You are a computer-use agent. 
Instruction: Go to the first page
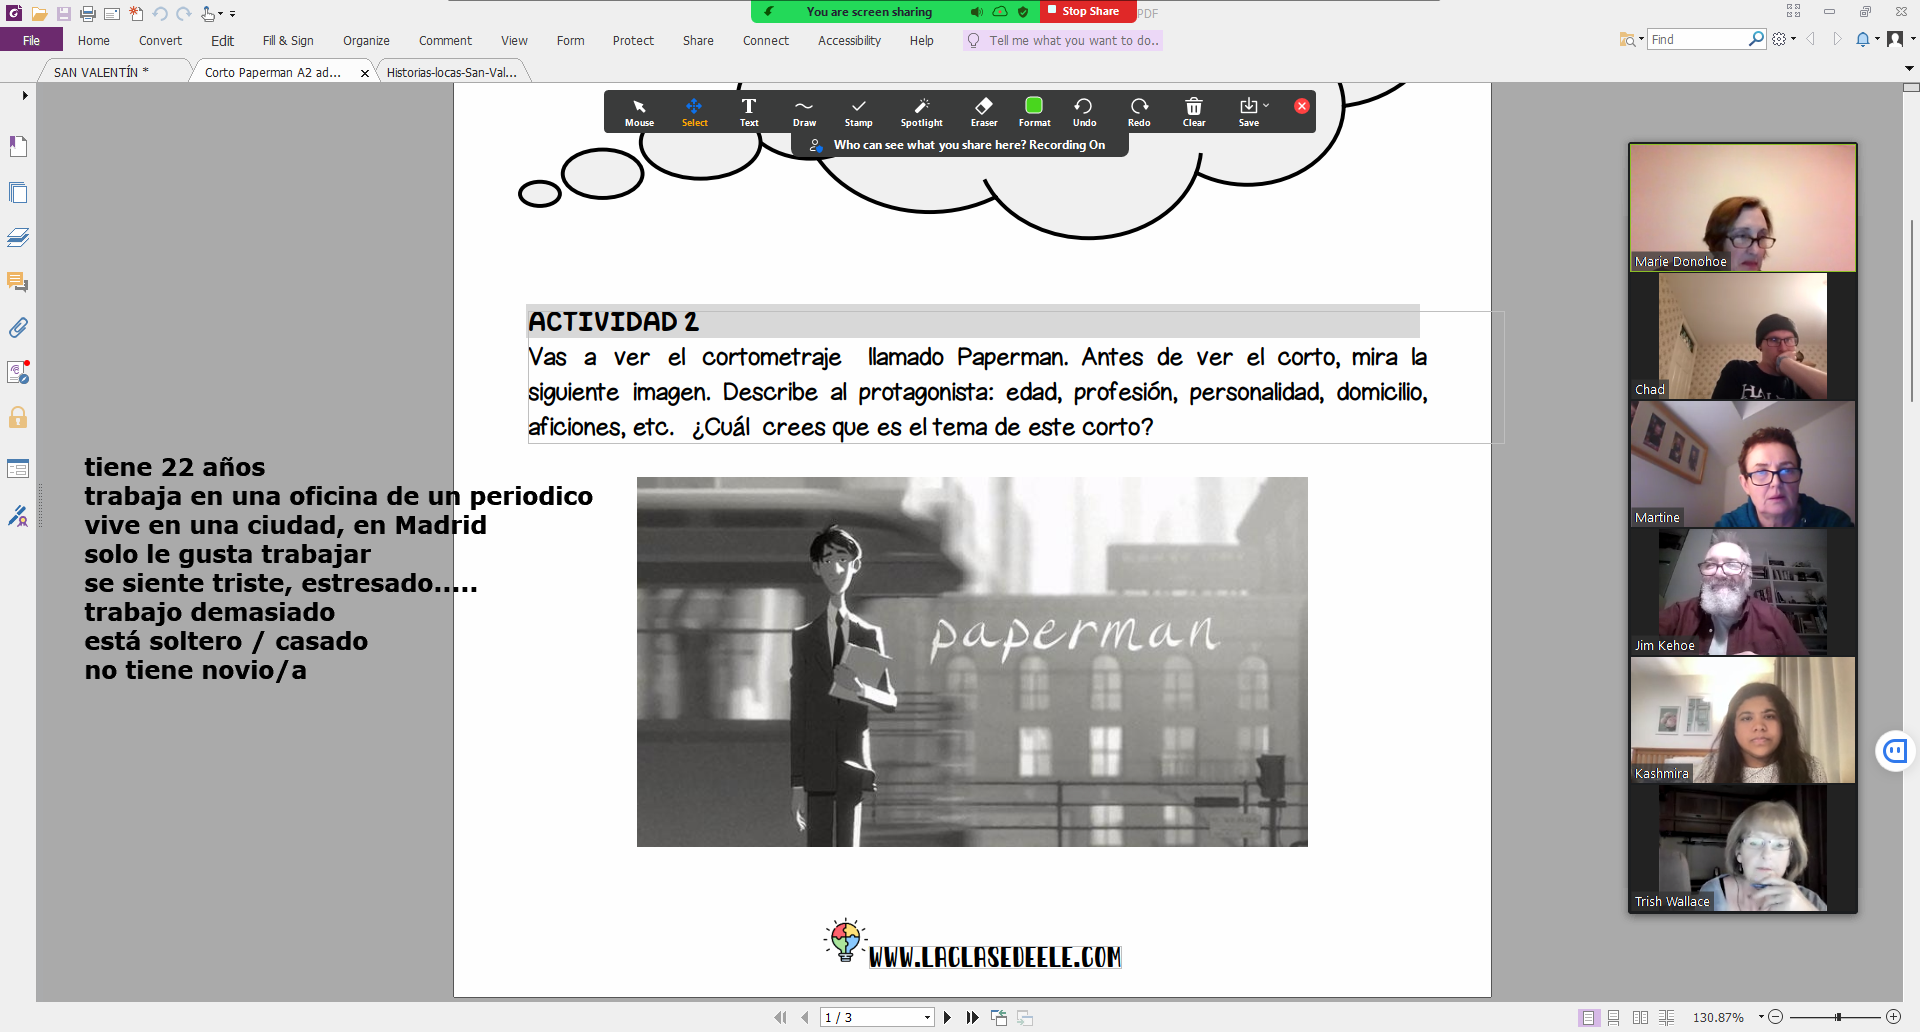pyautogui.click(x=780, y=1017)
